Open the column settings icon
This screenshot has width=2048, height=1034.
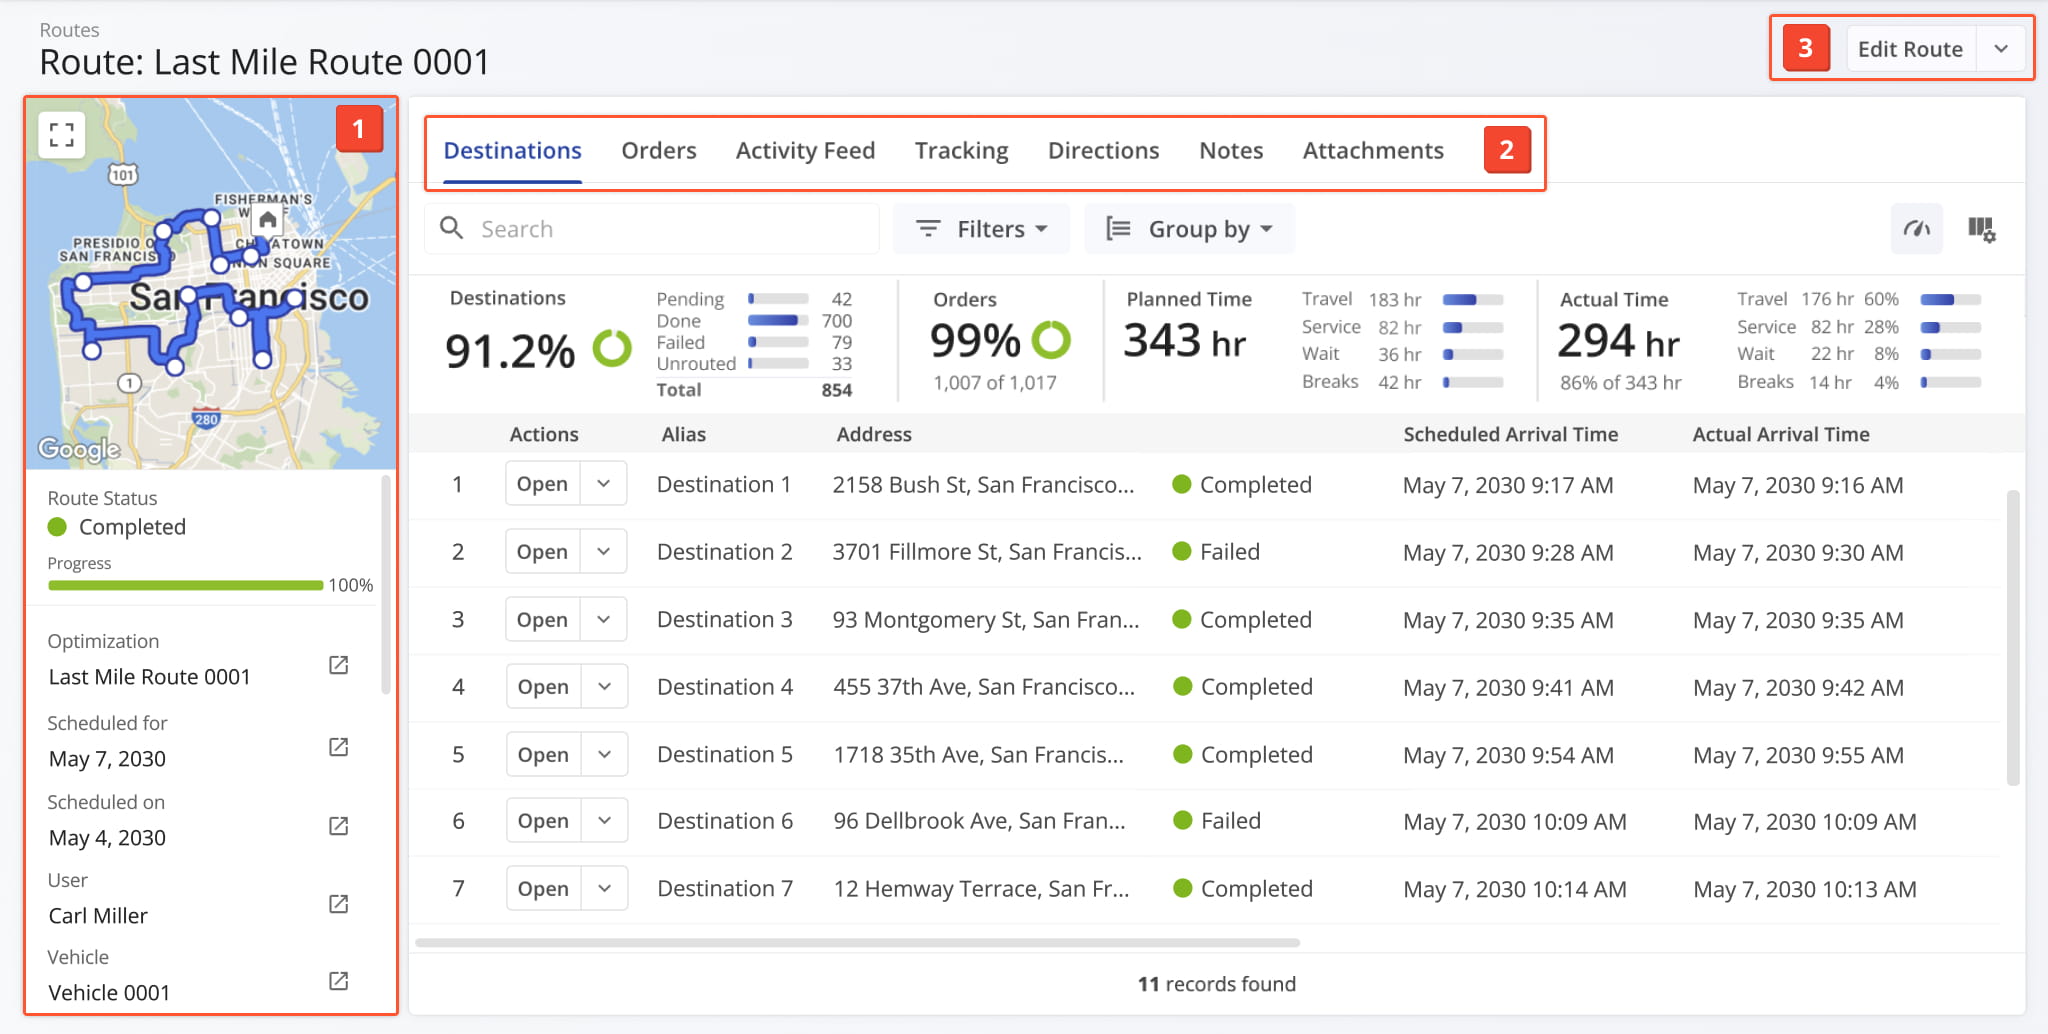1981,229
